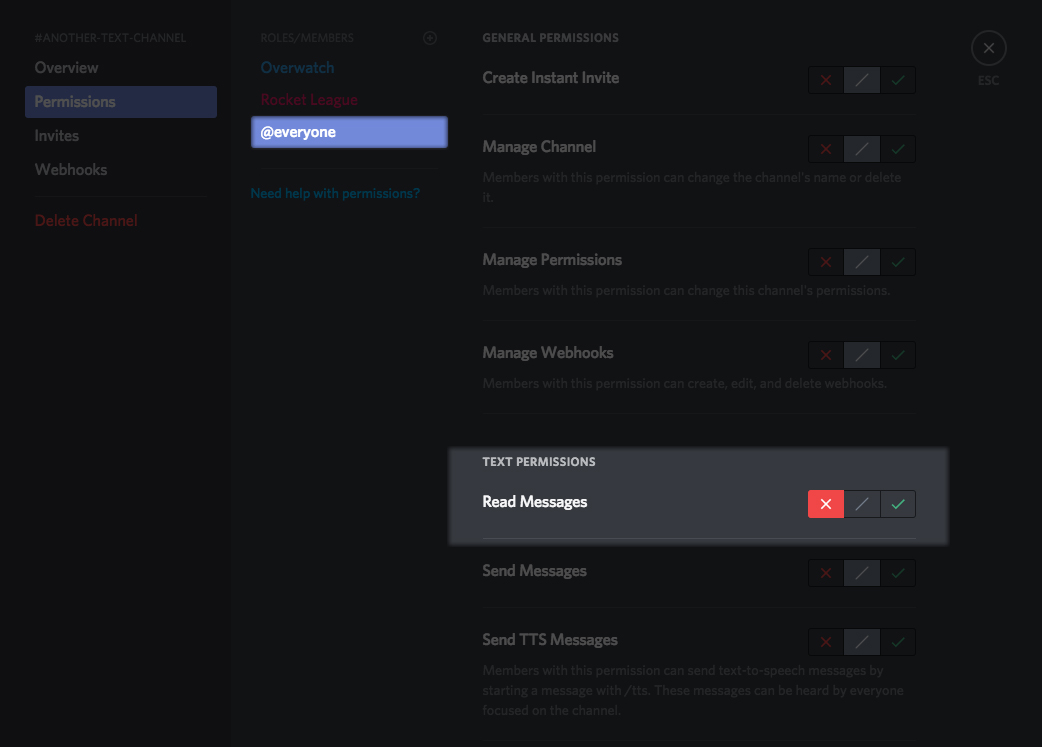Viewport: 1042px width, 747px height.
Task: Deny Send TTS Messages with red X
Action: (826, 643)
